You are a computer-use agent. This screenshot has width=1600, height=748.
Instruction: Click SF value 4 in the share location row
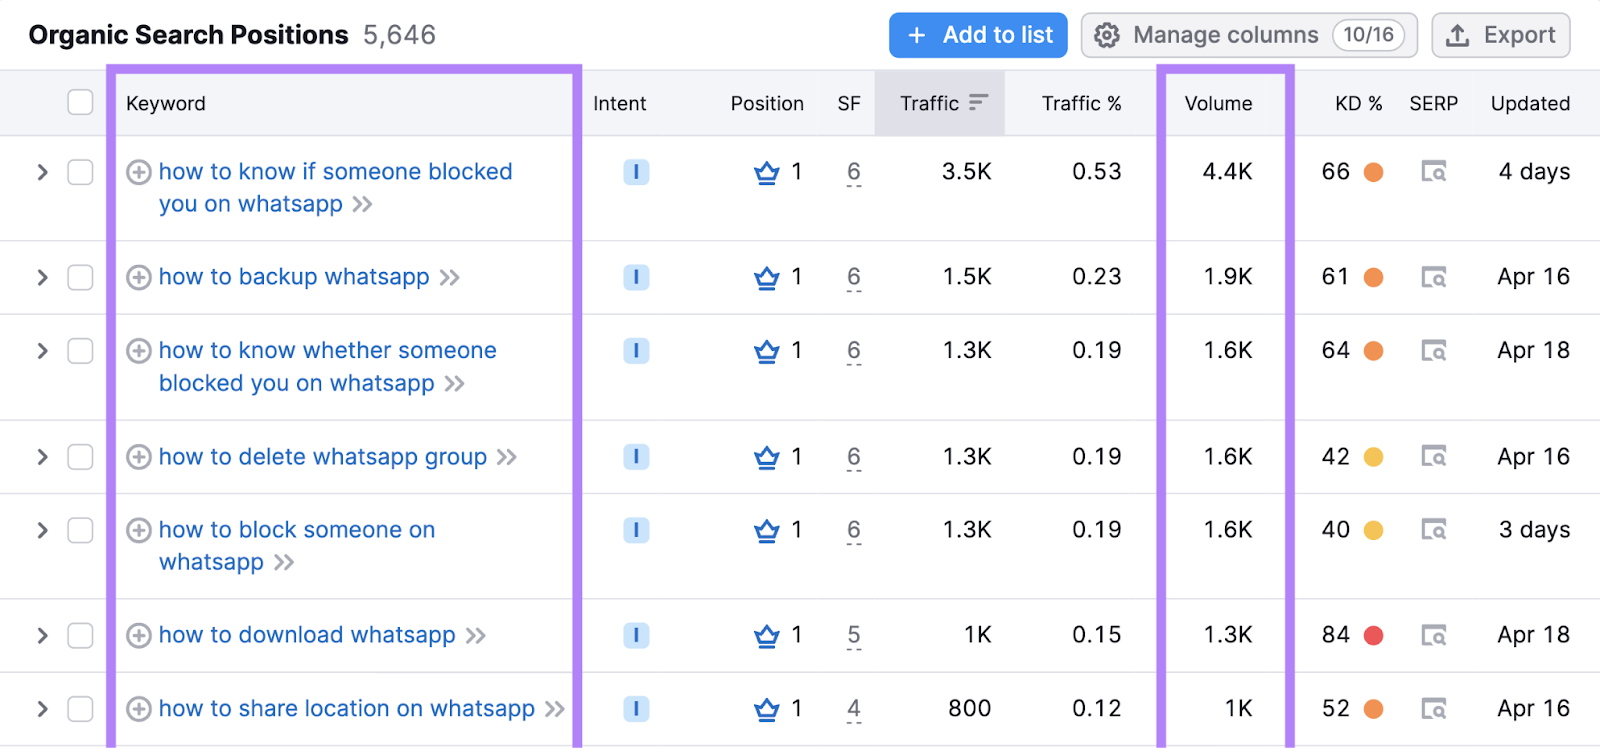tap(853, 709)
